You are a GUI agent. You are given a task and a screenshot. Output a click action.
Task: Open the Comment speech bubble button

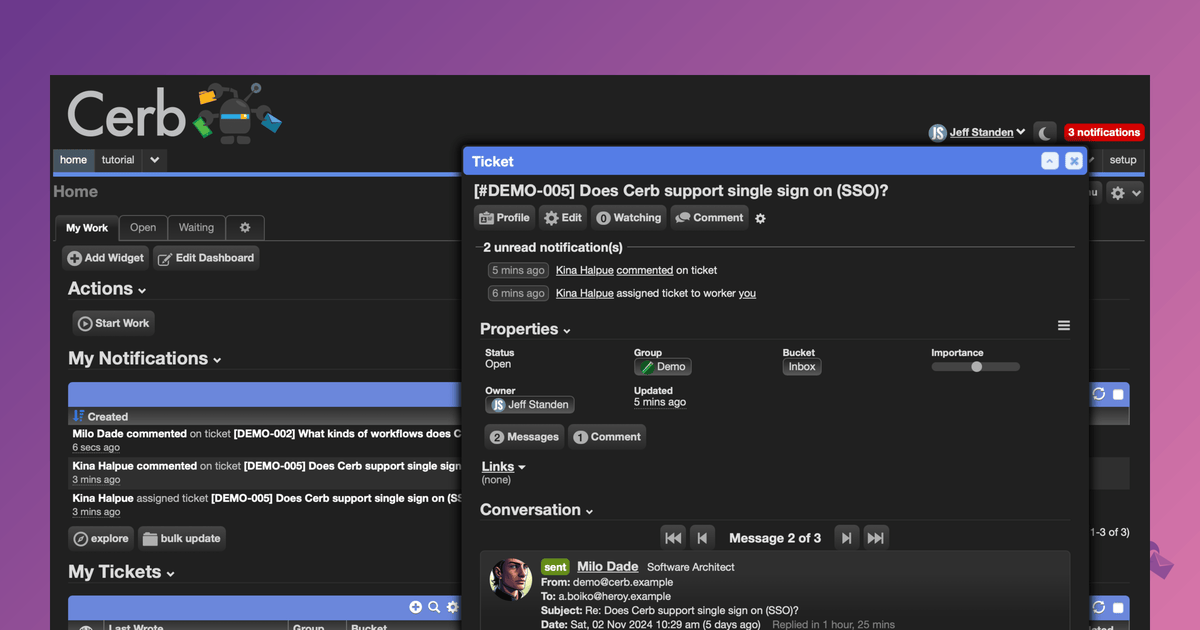[709, 217]
